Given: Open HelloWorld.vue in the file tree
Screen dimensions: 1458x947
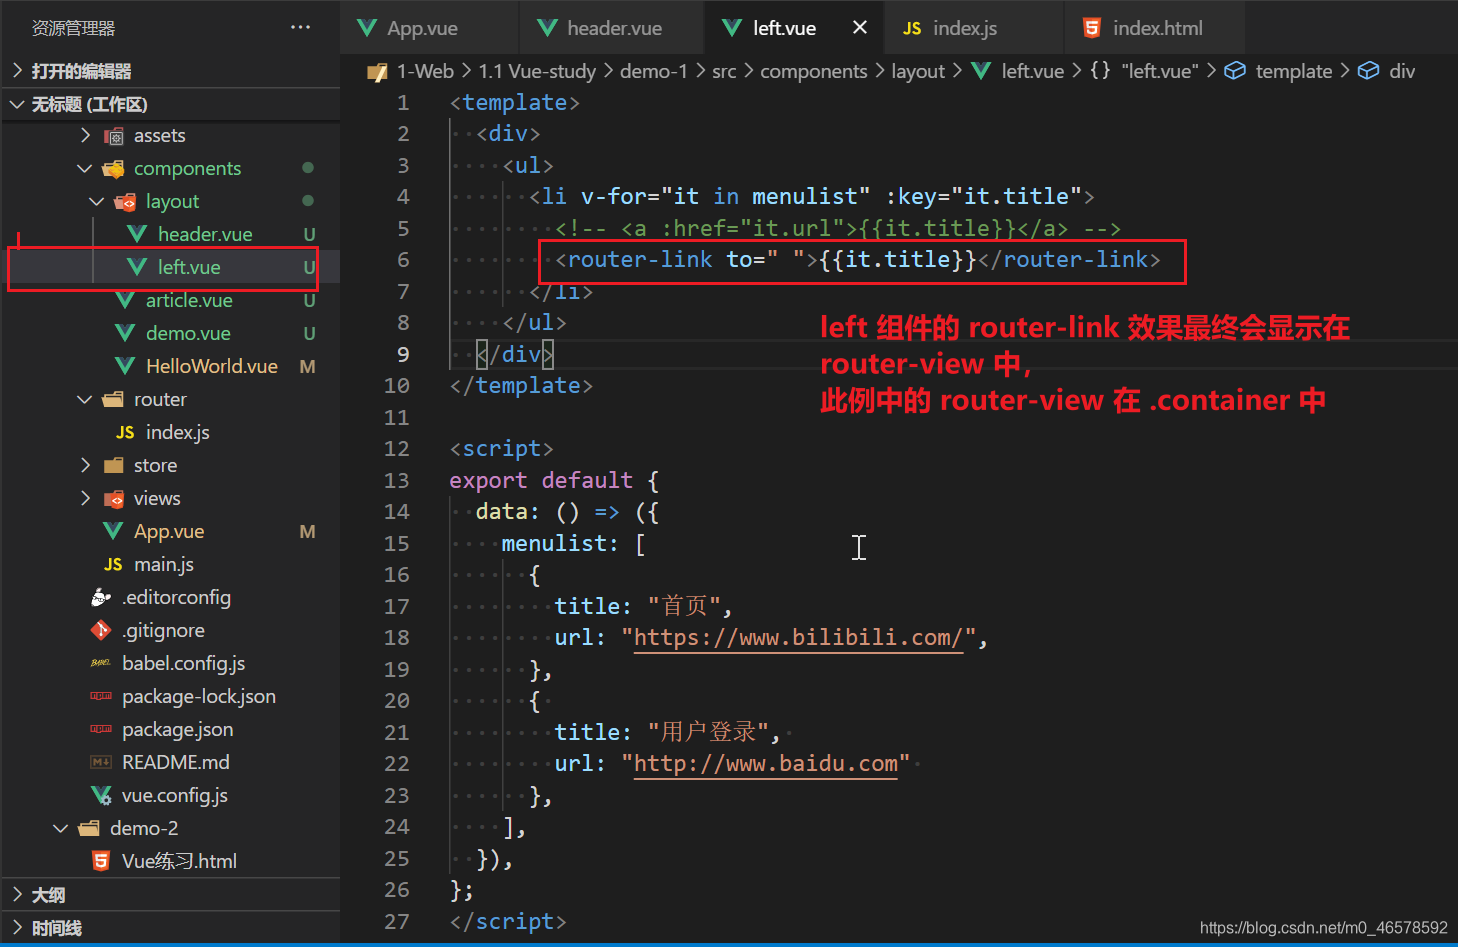Looking at the screenshot, I should (212, 366).
